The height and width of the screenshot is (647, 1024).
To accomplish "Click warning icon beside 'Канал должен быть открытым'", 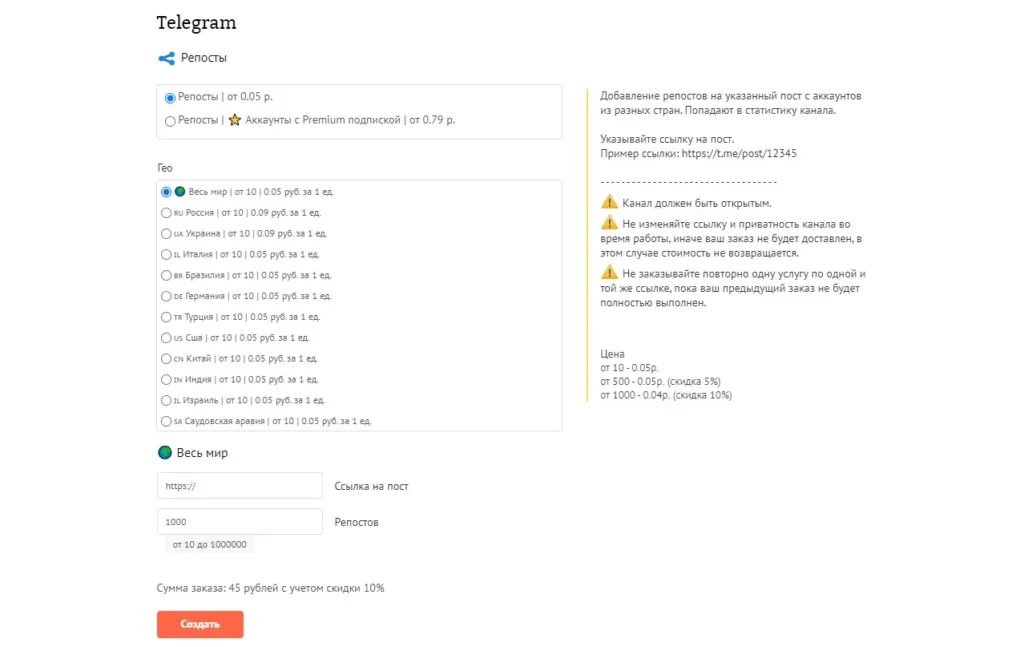I will (x=609, y=202).
